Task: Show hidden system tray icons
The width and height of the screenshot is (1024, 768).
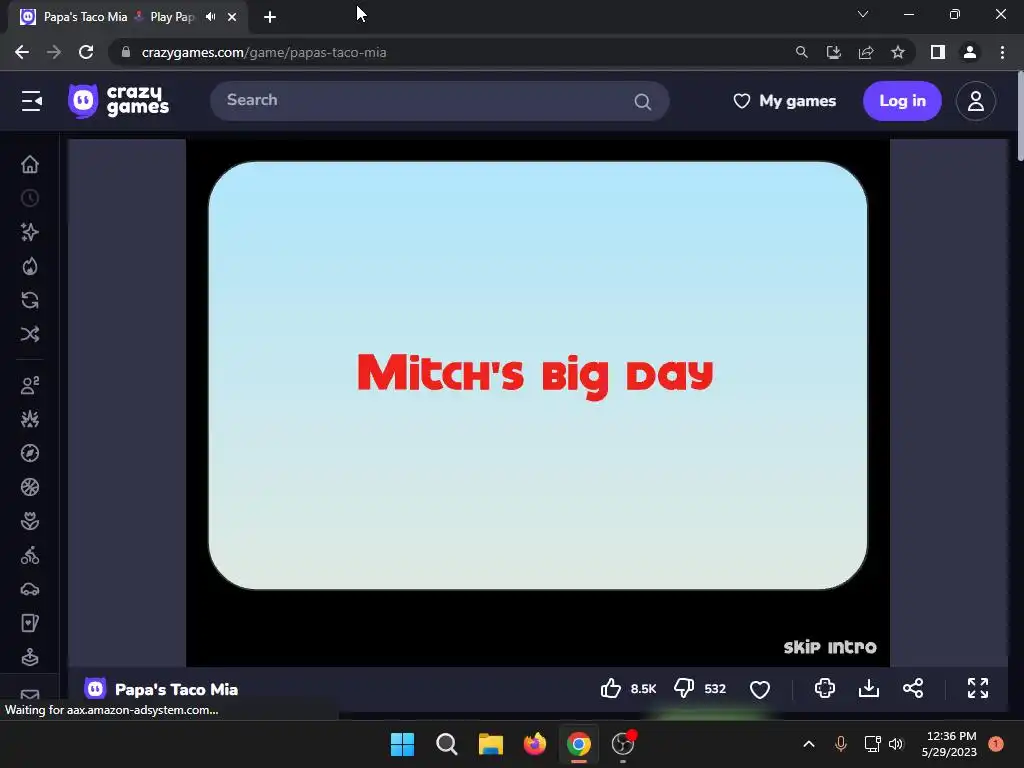Action: [x=808, y=744]
